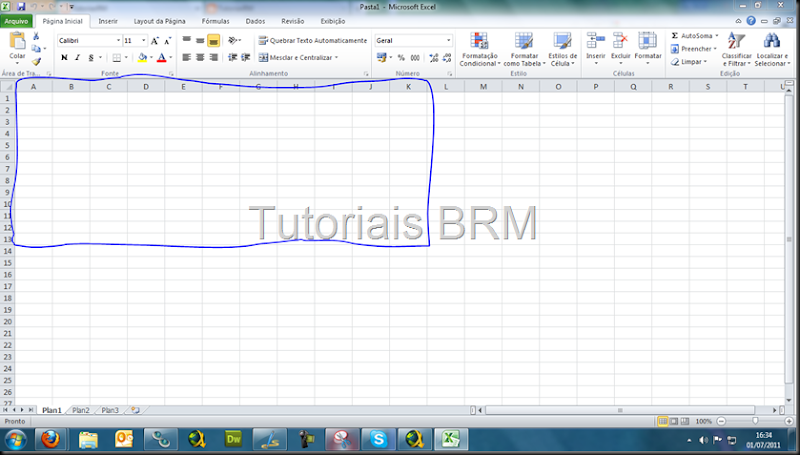Toggle middle vertical alignment

200,40
